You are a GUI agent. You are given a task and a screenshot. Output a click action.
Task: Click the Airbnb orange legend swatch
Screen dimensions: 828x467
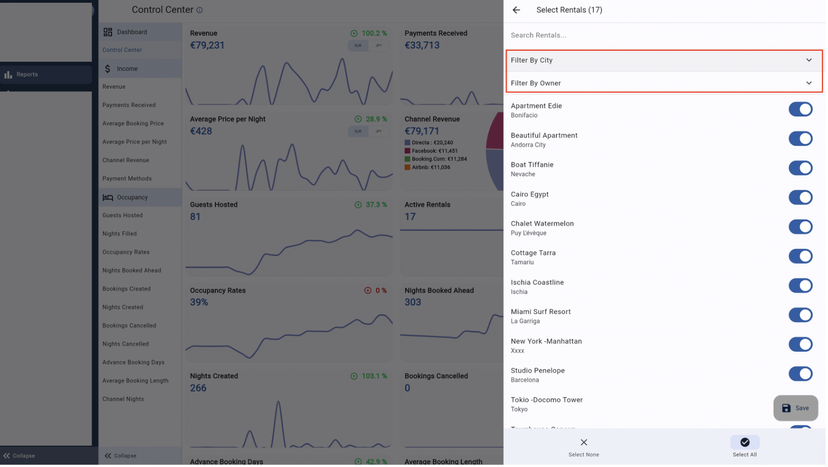tap(408, 168)
